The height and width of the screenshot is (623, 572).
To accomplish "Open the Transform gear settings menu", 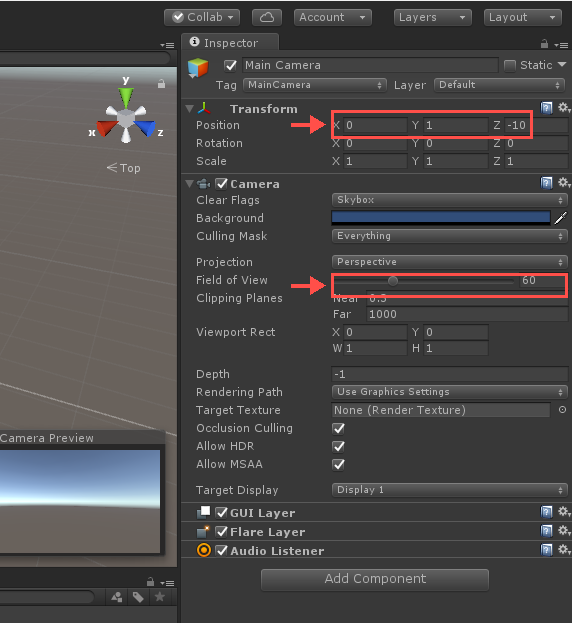I will click(564, 108).
